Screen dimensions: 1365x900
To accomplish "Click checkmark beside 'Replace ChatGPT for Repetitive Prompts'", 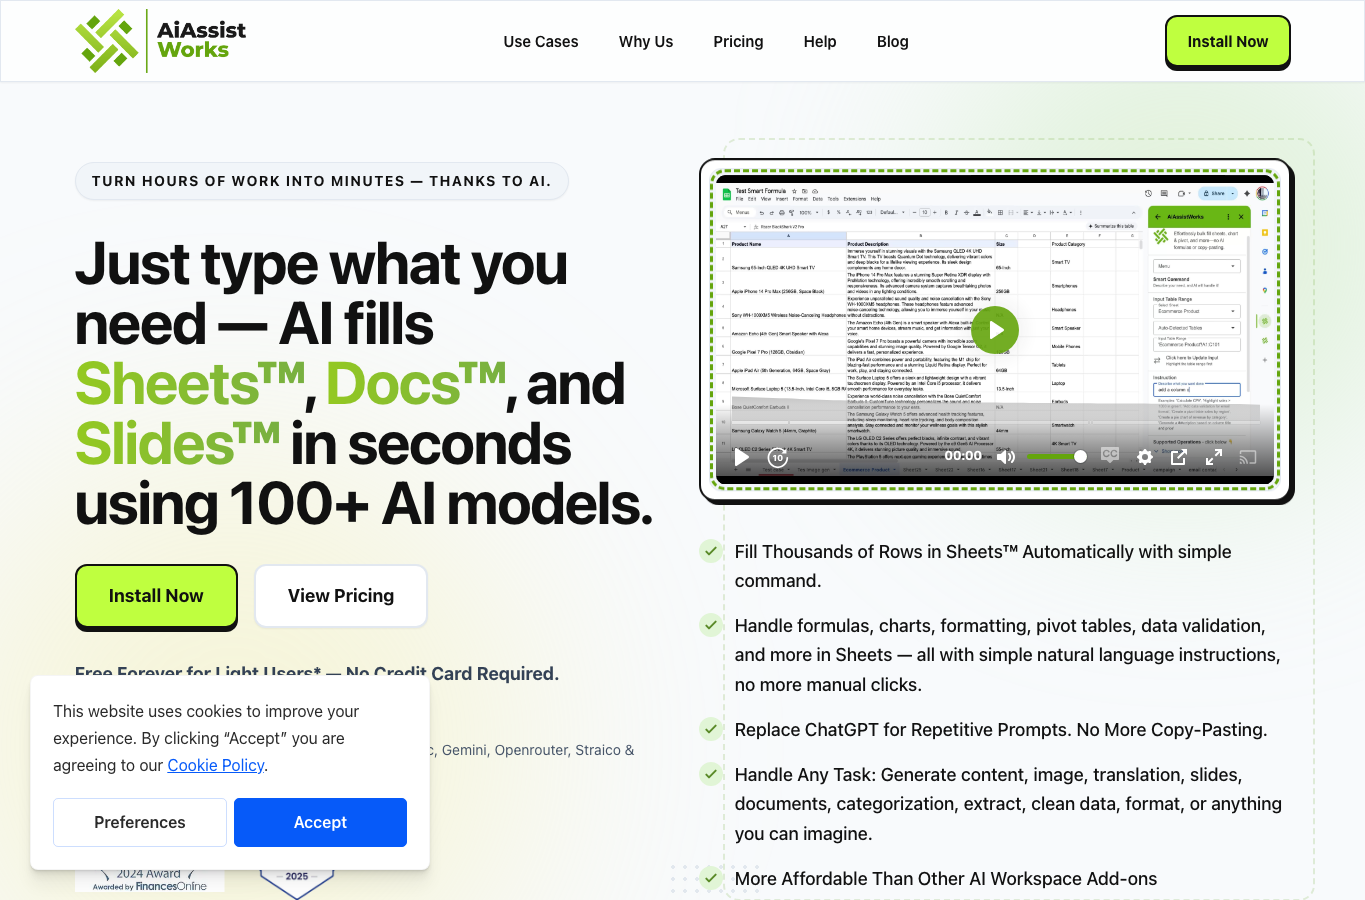I will point(710,729).
